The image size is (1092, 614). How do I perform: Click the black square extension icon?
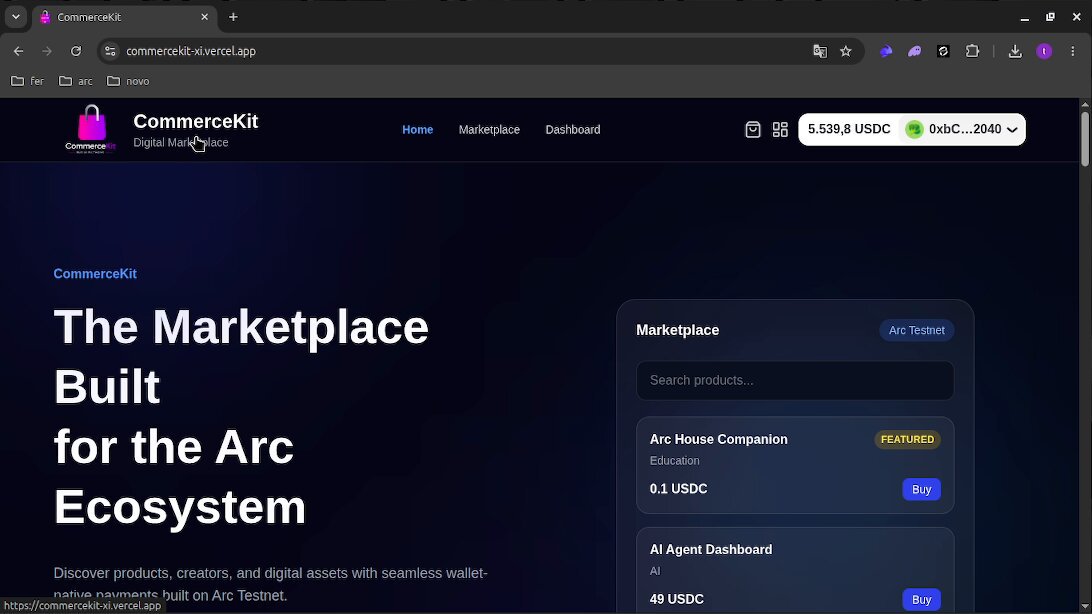coord(943,52)
